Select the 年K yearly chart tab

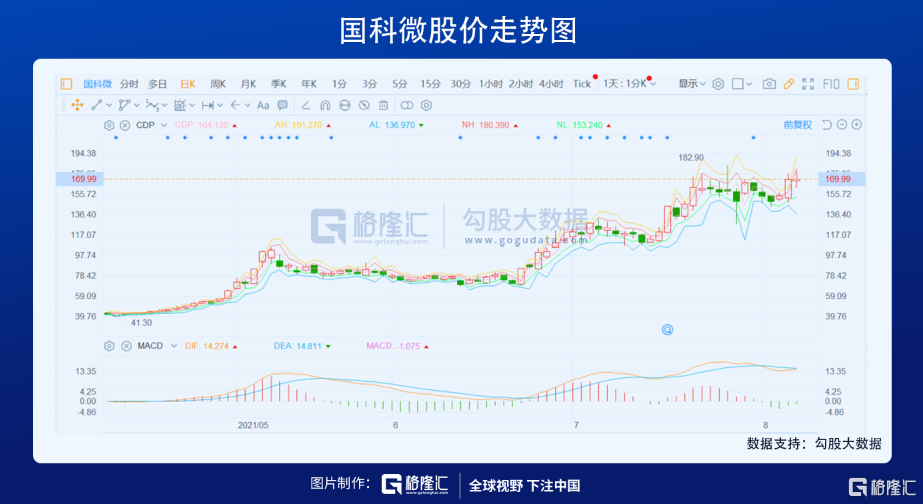click(x=309, y=84)
